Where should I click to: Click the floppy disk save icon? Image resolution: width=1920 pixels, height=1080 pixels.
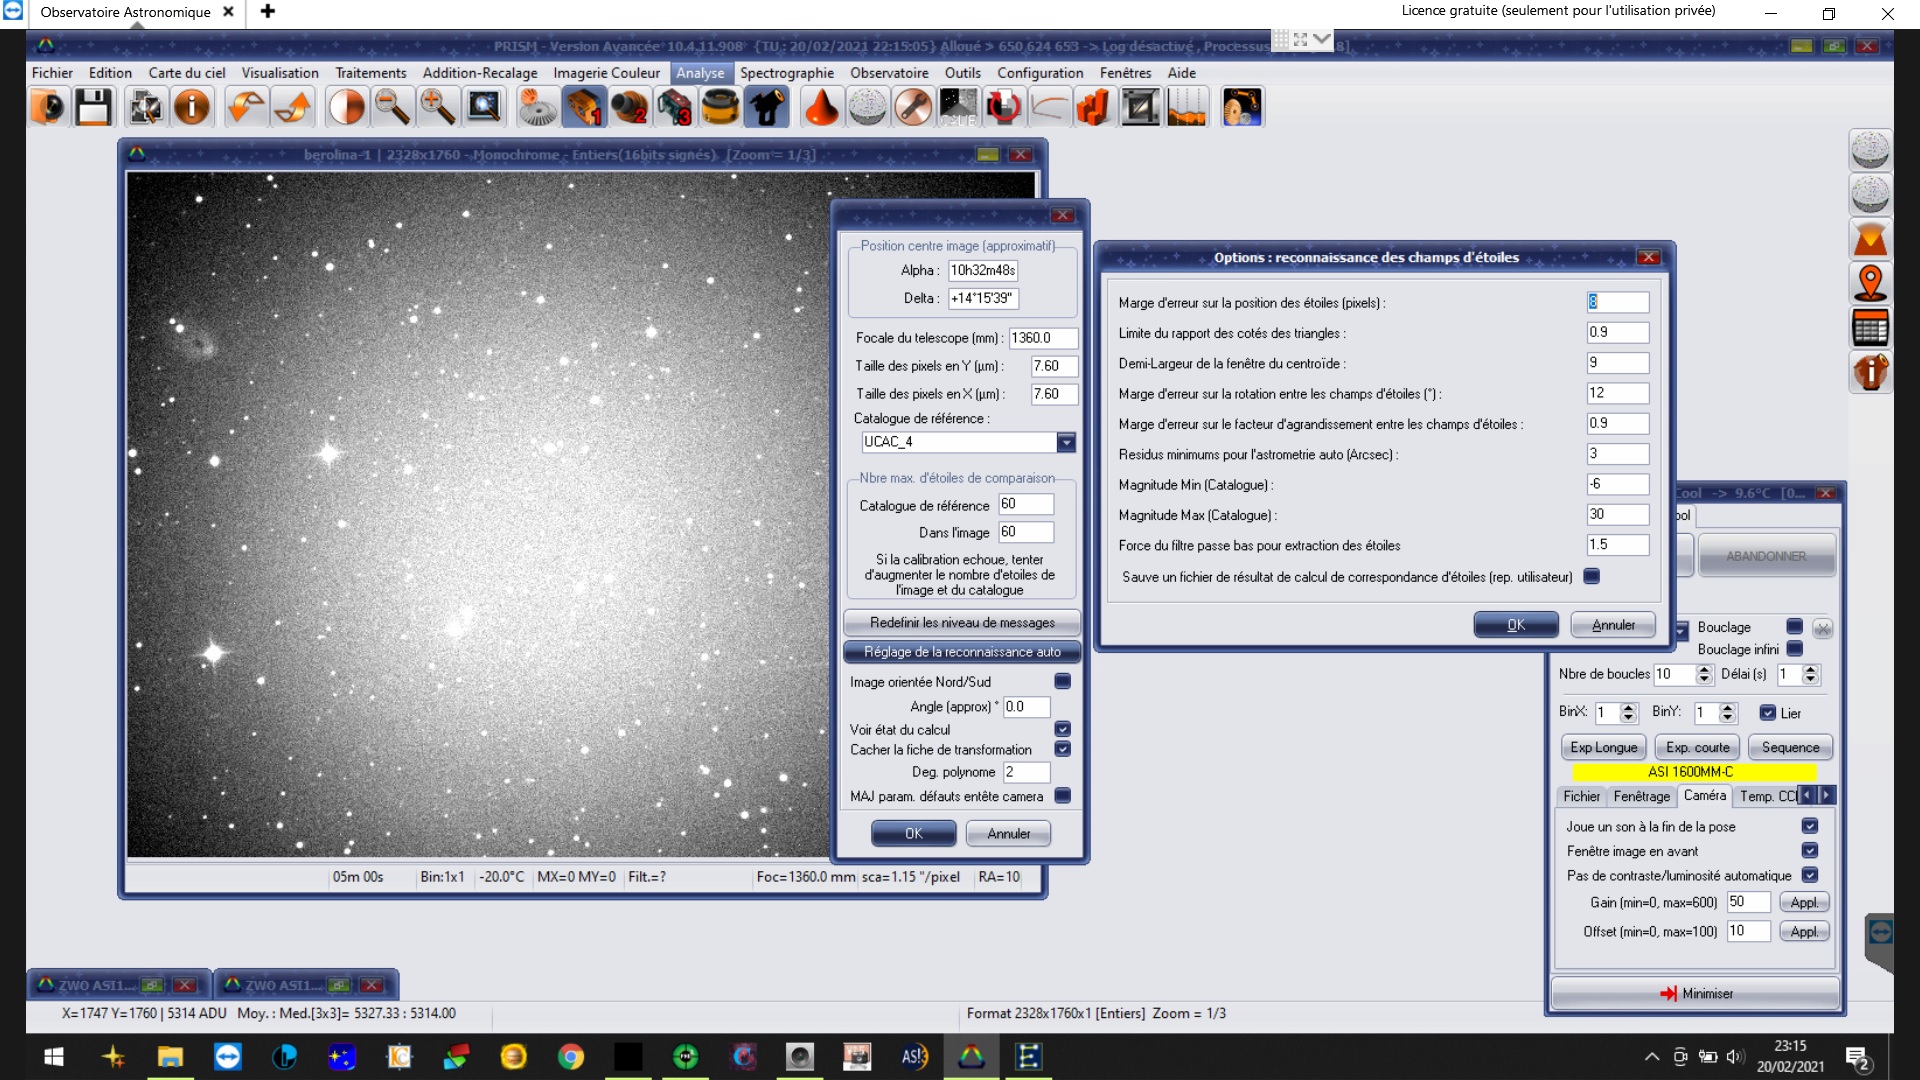pyautogui.click(x=94, y=107)
